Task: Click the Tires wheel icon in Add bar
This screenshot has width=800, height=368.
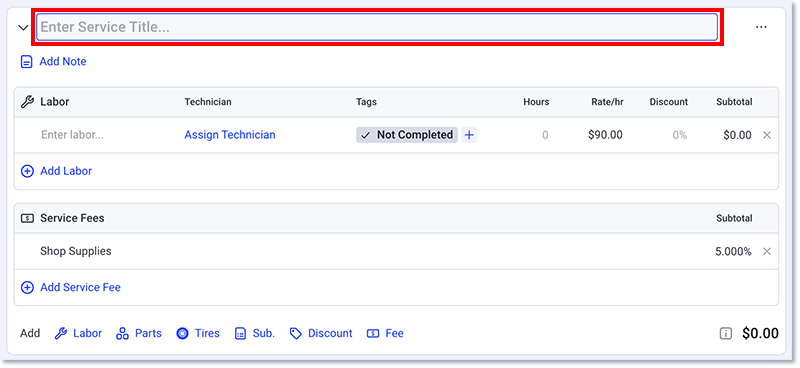Action: (182, 334)
